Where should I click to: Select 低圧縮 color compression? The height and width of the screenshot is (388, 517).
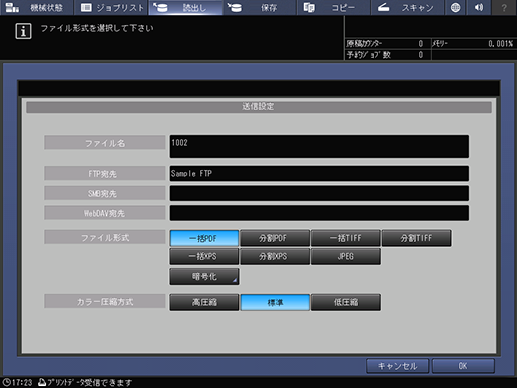click(x=346, y=302)
